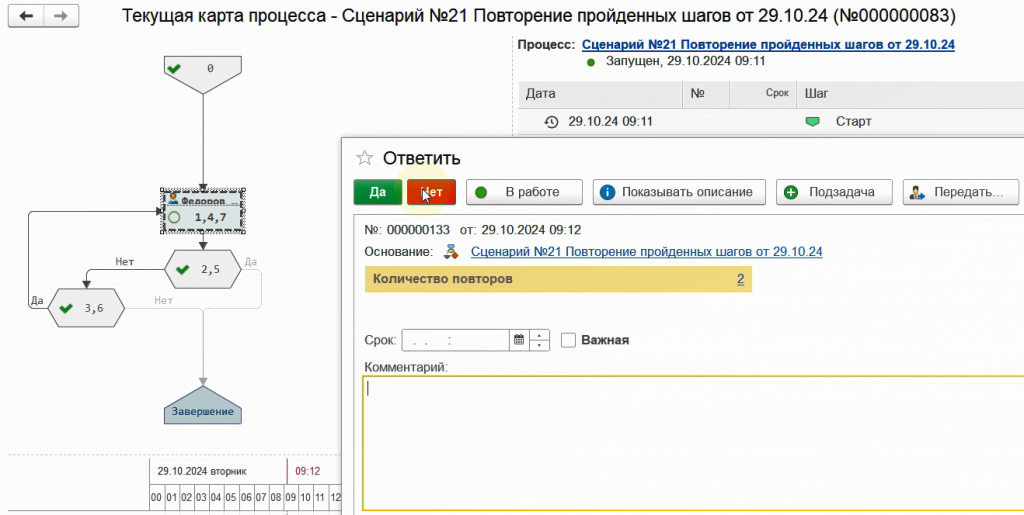Click the green Старт step icon

click(812, 122)
